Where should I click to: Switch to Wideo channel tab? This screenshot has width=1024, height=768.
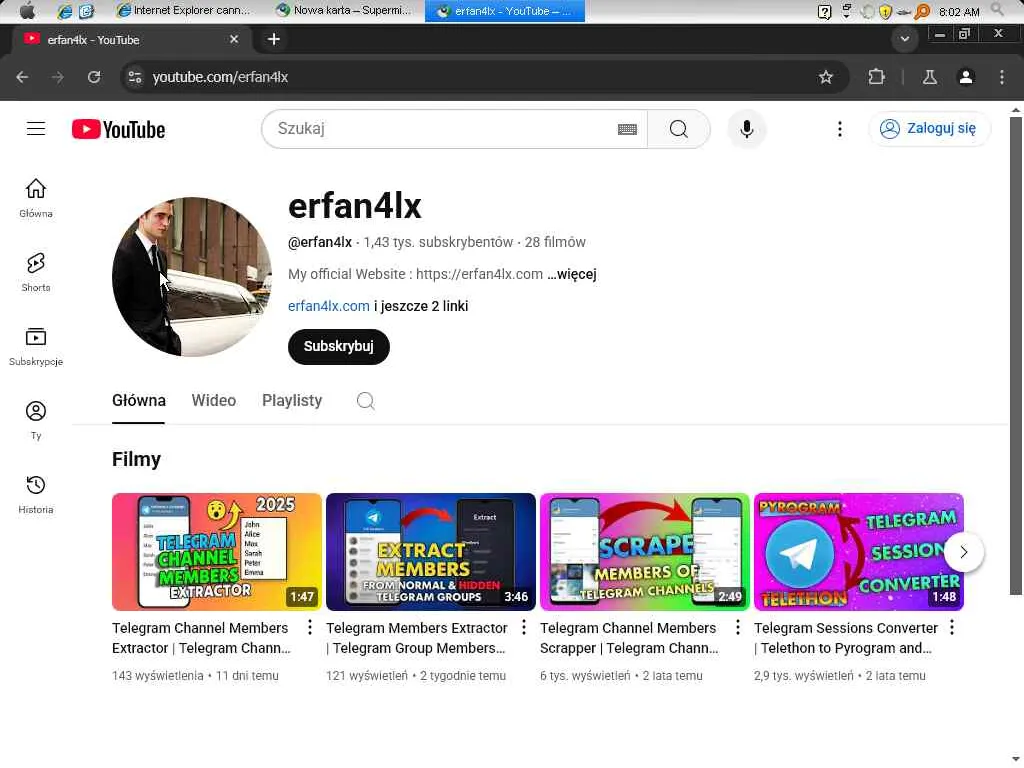(x=214, y=400)
